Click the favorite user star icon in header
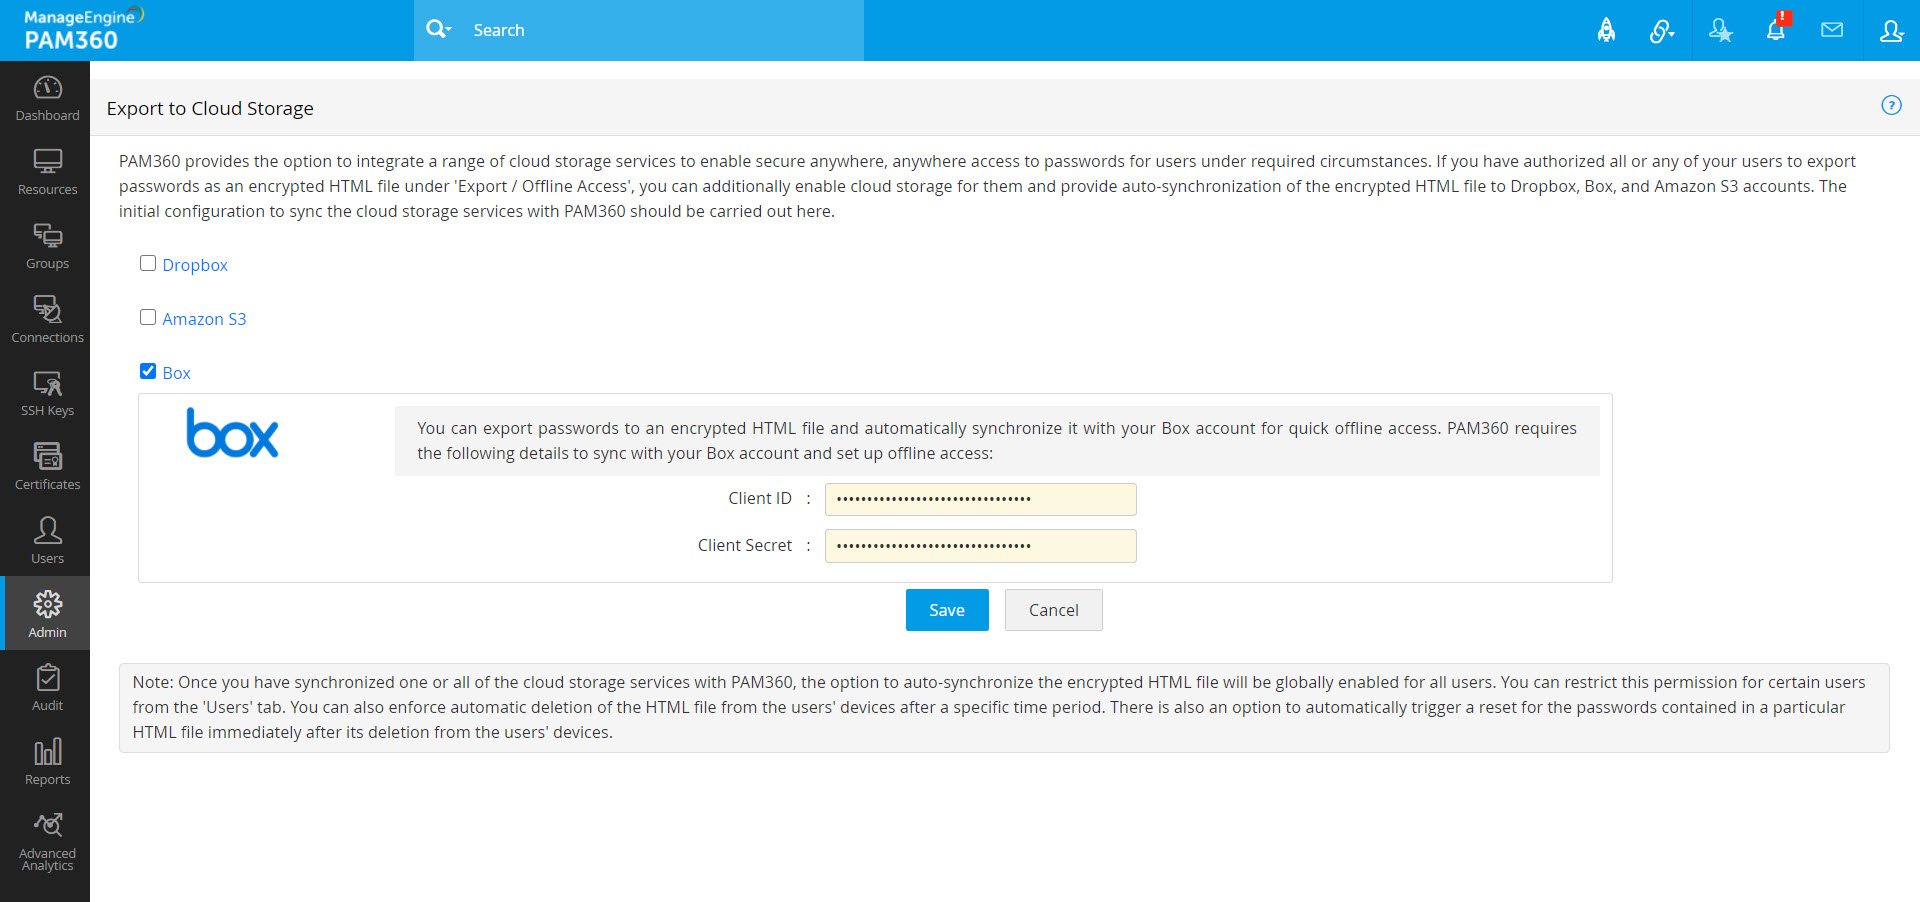The width and height of the screenshot is (1920, 902). click(x=1720, y=30)
